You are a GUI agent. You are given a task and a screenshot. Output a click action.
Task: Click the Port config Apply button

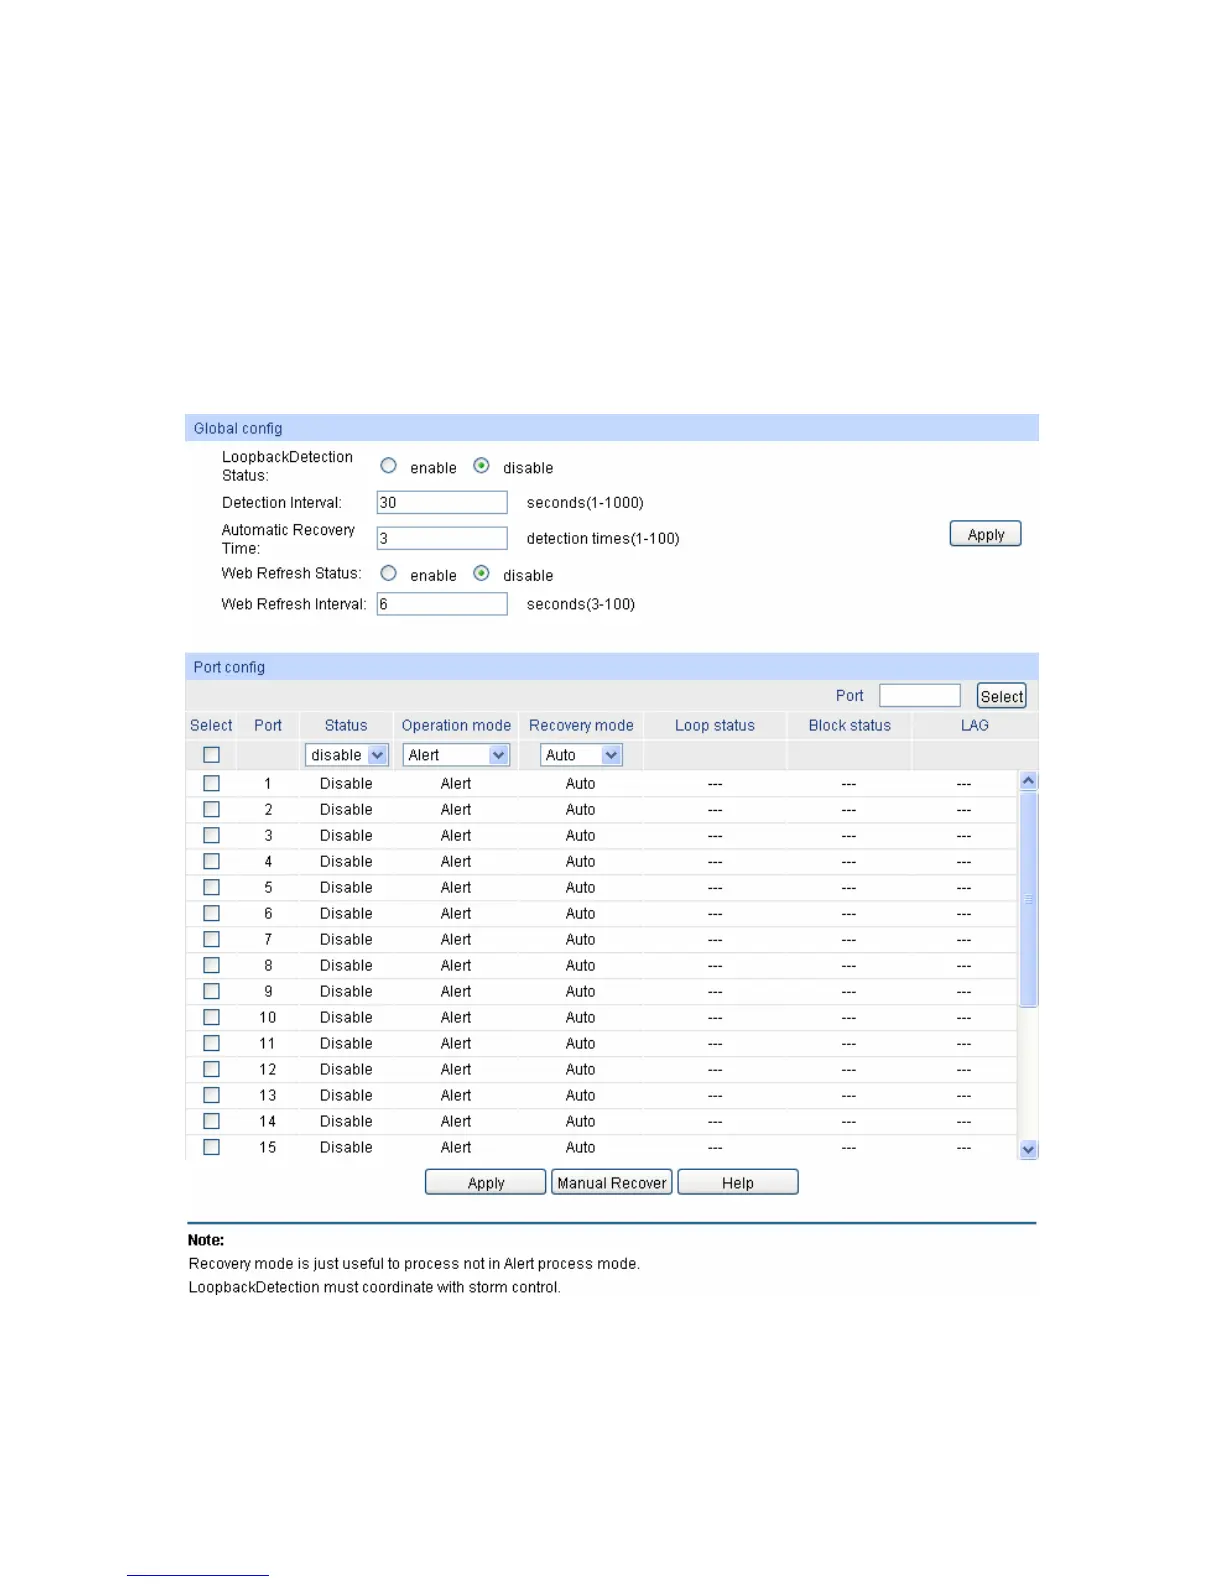pyautogui.click(x=486, y=1182)
